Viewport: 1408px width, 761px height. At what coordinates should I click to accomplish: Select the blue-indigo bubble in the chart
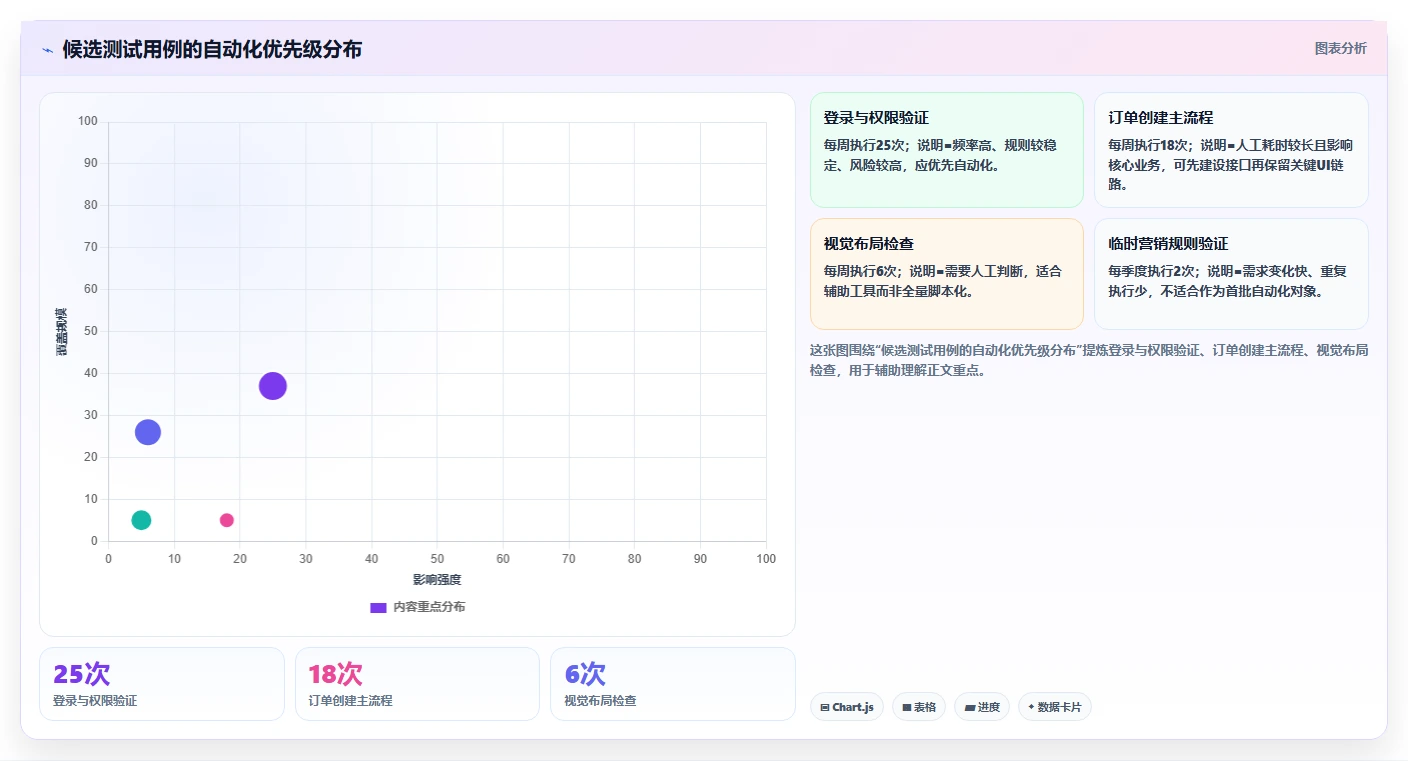click(x=148, y=432)
